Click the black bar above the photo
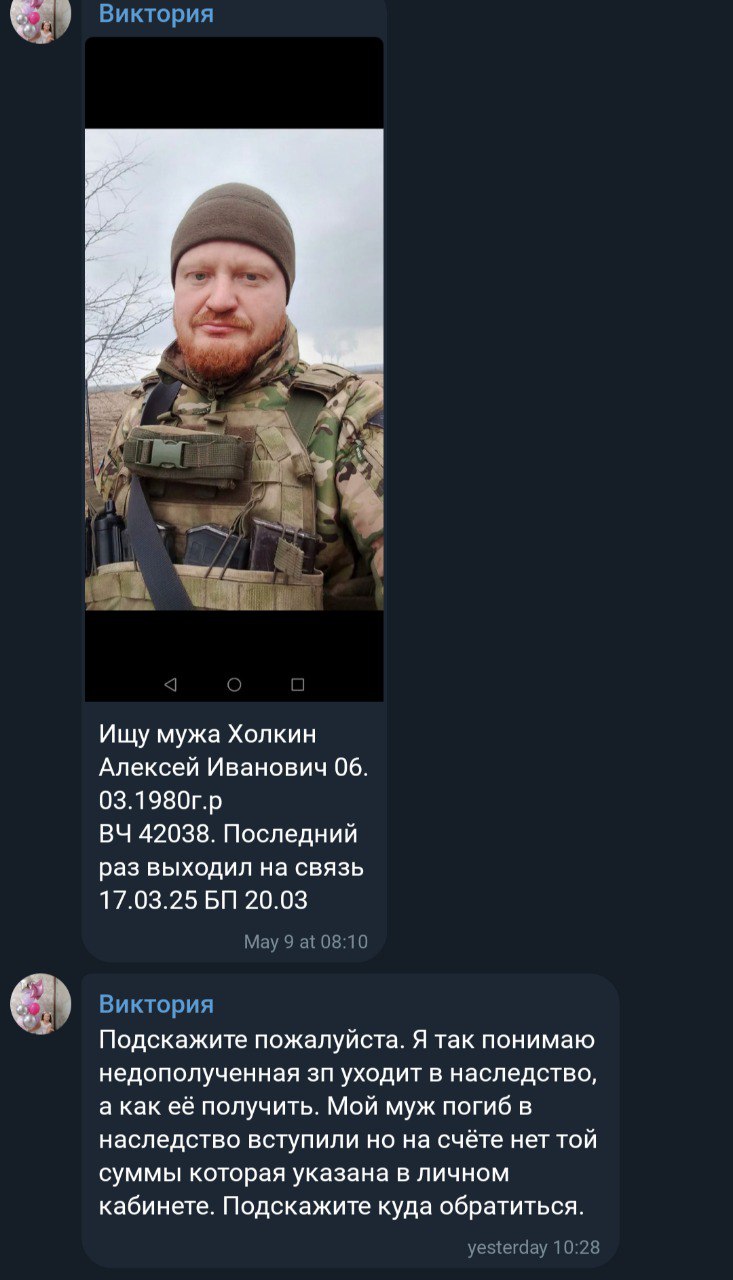Viewport: 733px width, 1280px height. tap(234, 83)
